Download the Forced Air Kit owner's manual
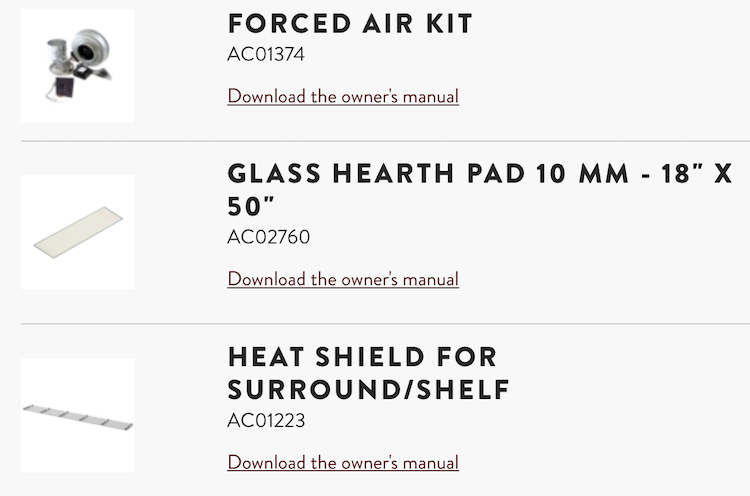The image size is (750, 496). point(343,97)
